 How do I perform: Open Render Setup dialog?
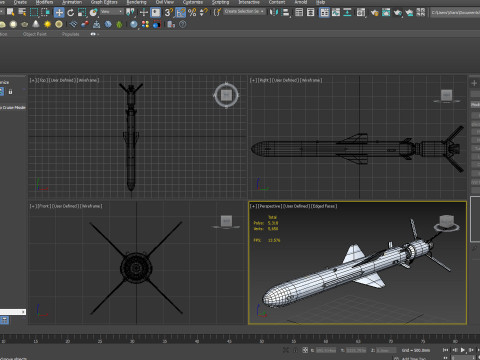click(374, 13)
